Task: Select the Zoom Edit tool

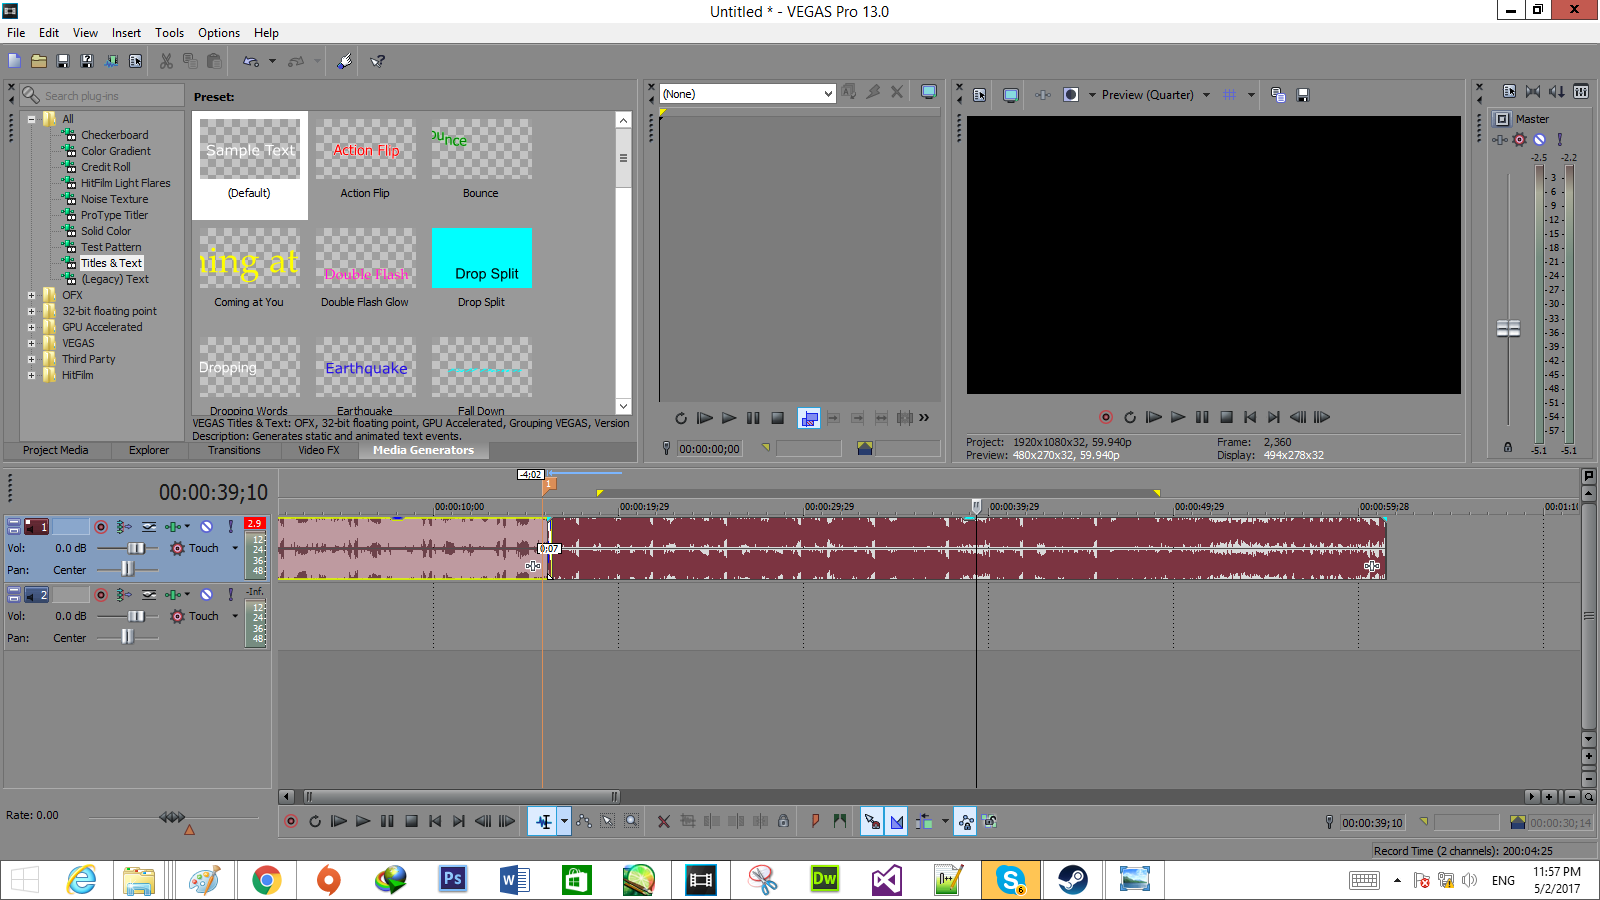Action: [x=632, y=821]
